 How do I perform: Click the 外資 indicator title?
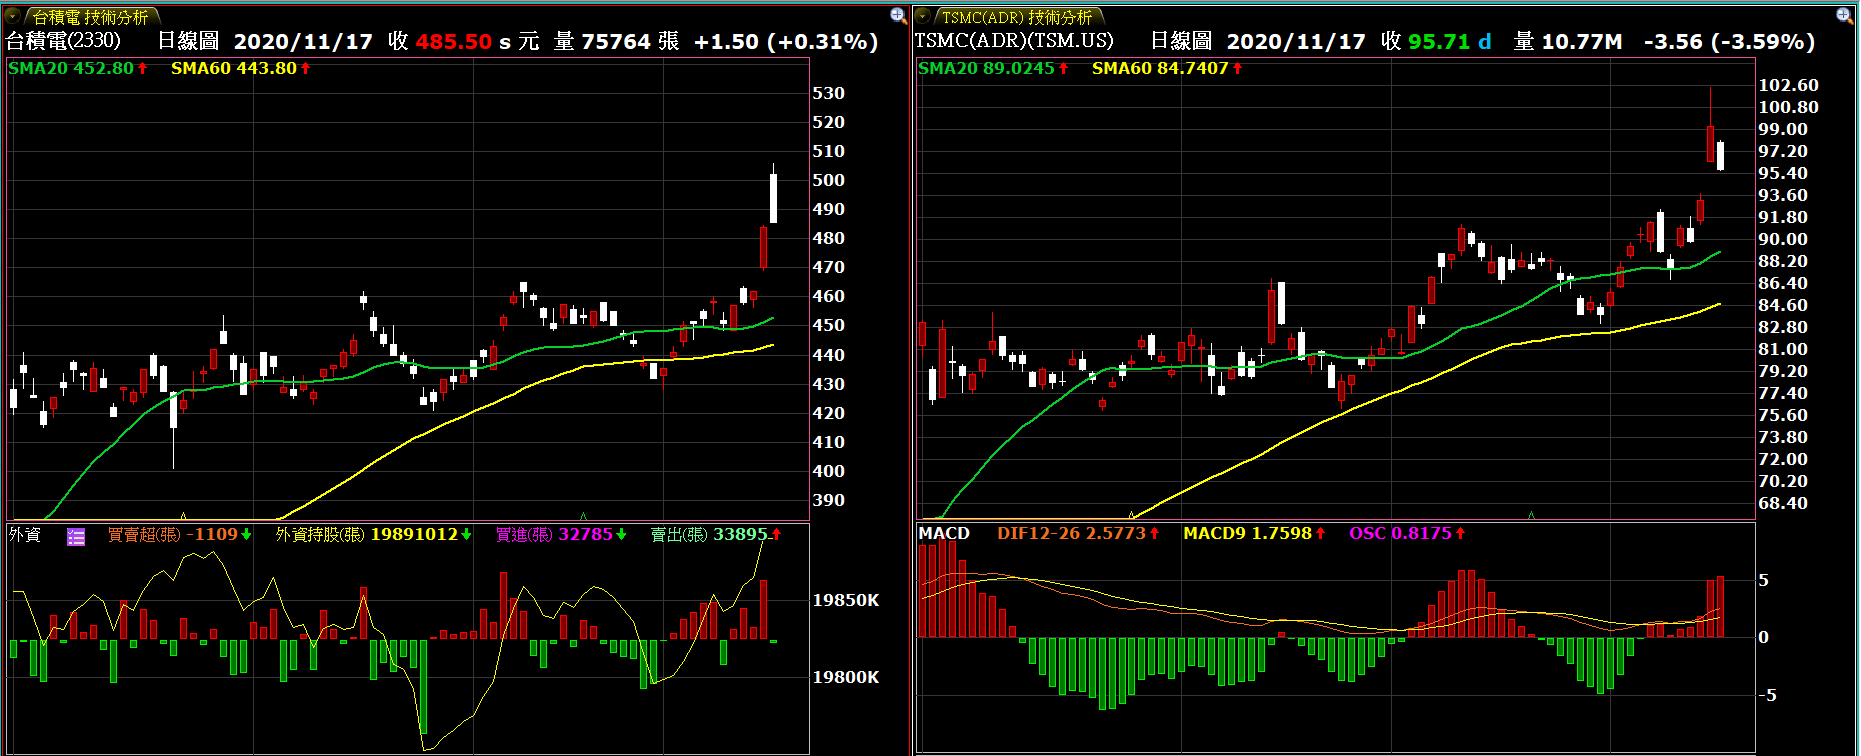point(25,535)
